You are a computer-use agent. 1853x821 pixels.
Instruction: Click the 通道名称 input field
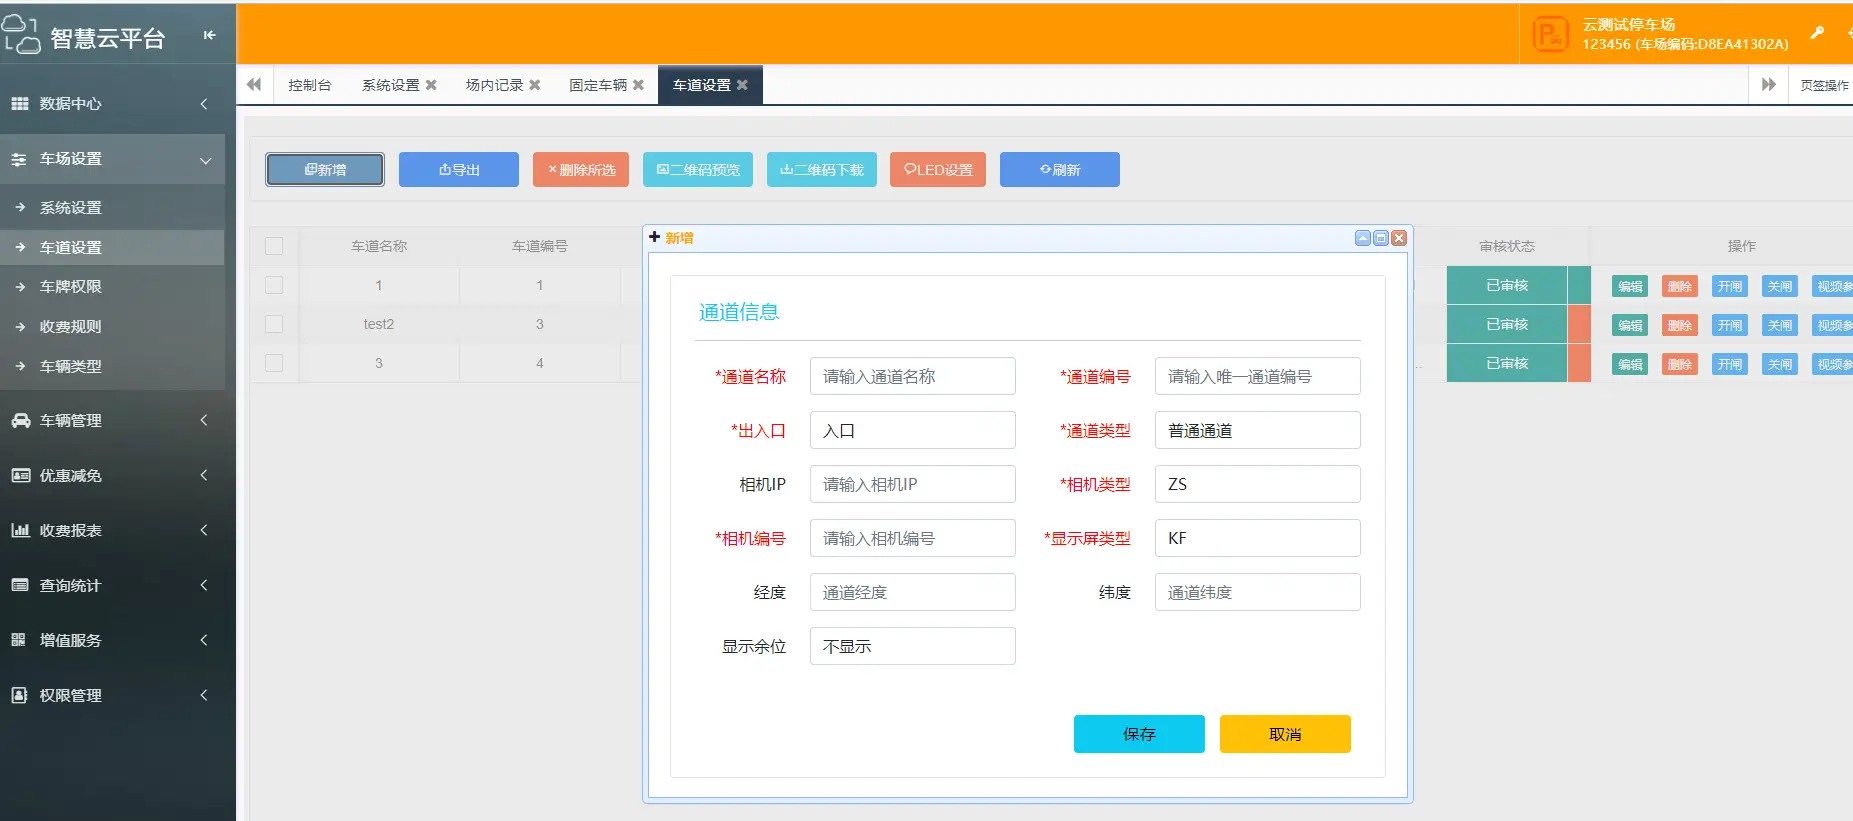(912, 377)
